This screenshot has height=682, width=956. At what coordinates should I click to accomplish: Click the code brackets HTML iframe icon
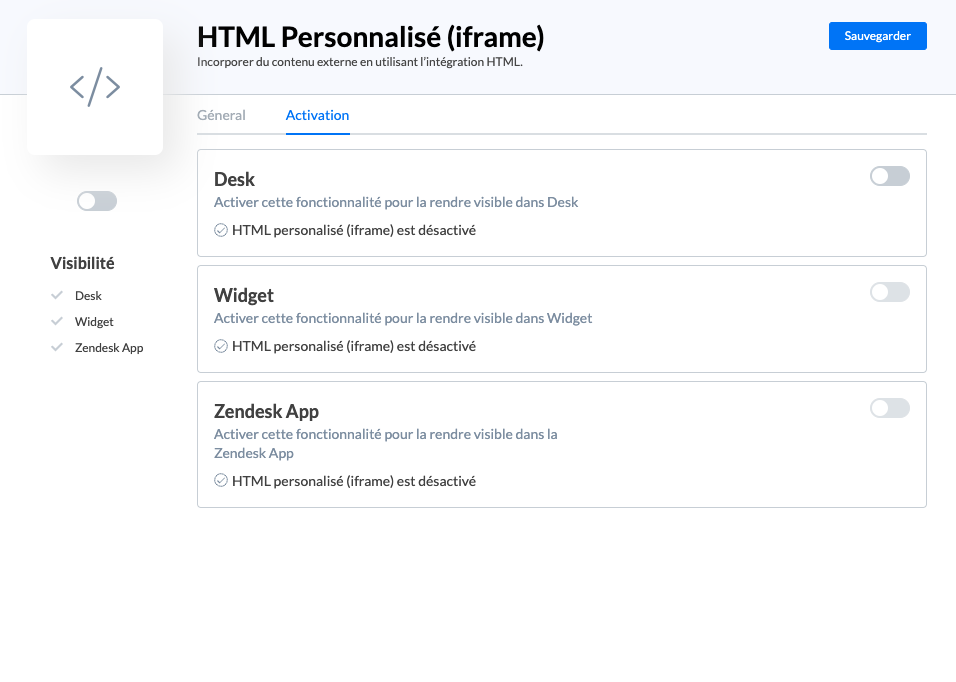click(x=95, y=87)
